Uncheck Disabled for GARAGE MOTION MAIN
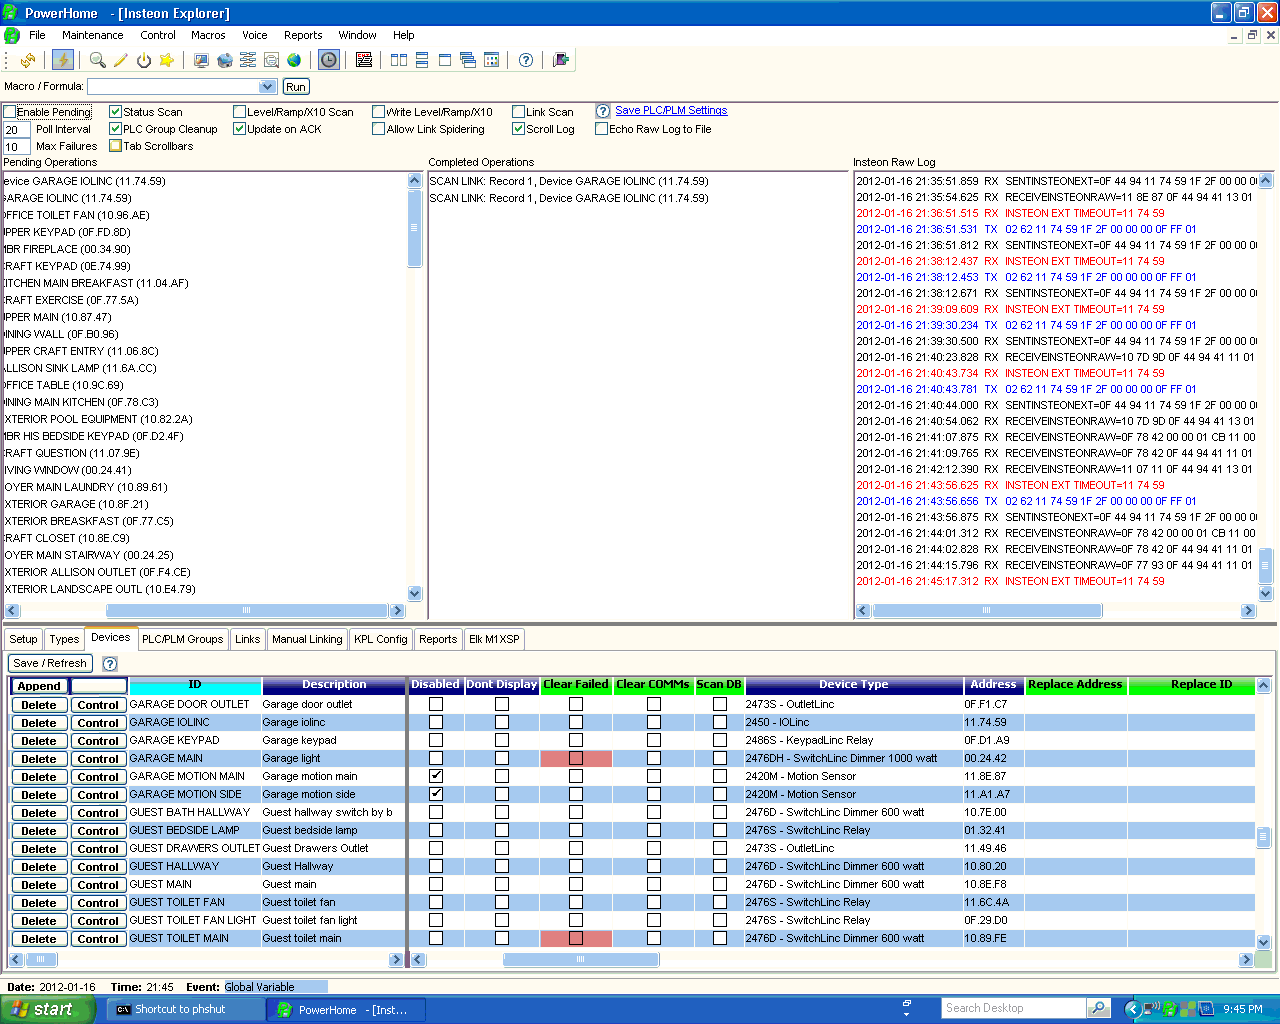 tap(436, 776)
